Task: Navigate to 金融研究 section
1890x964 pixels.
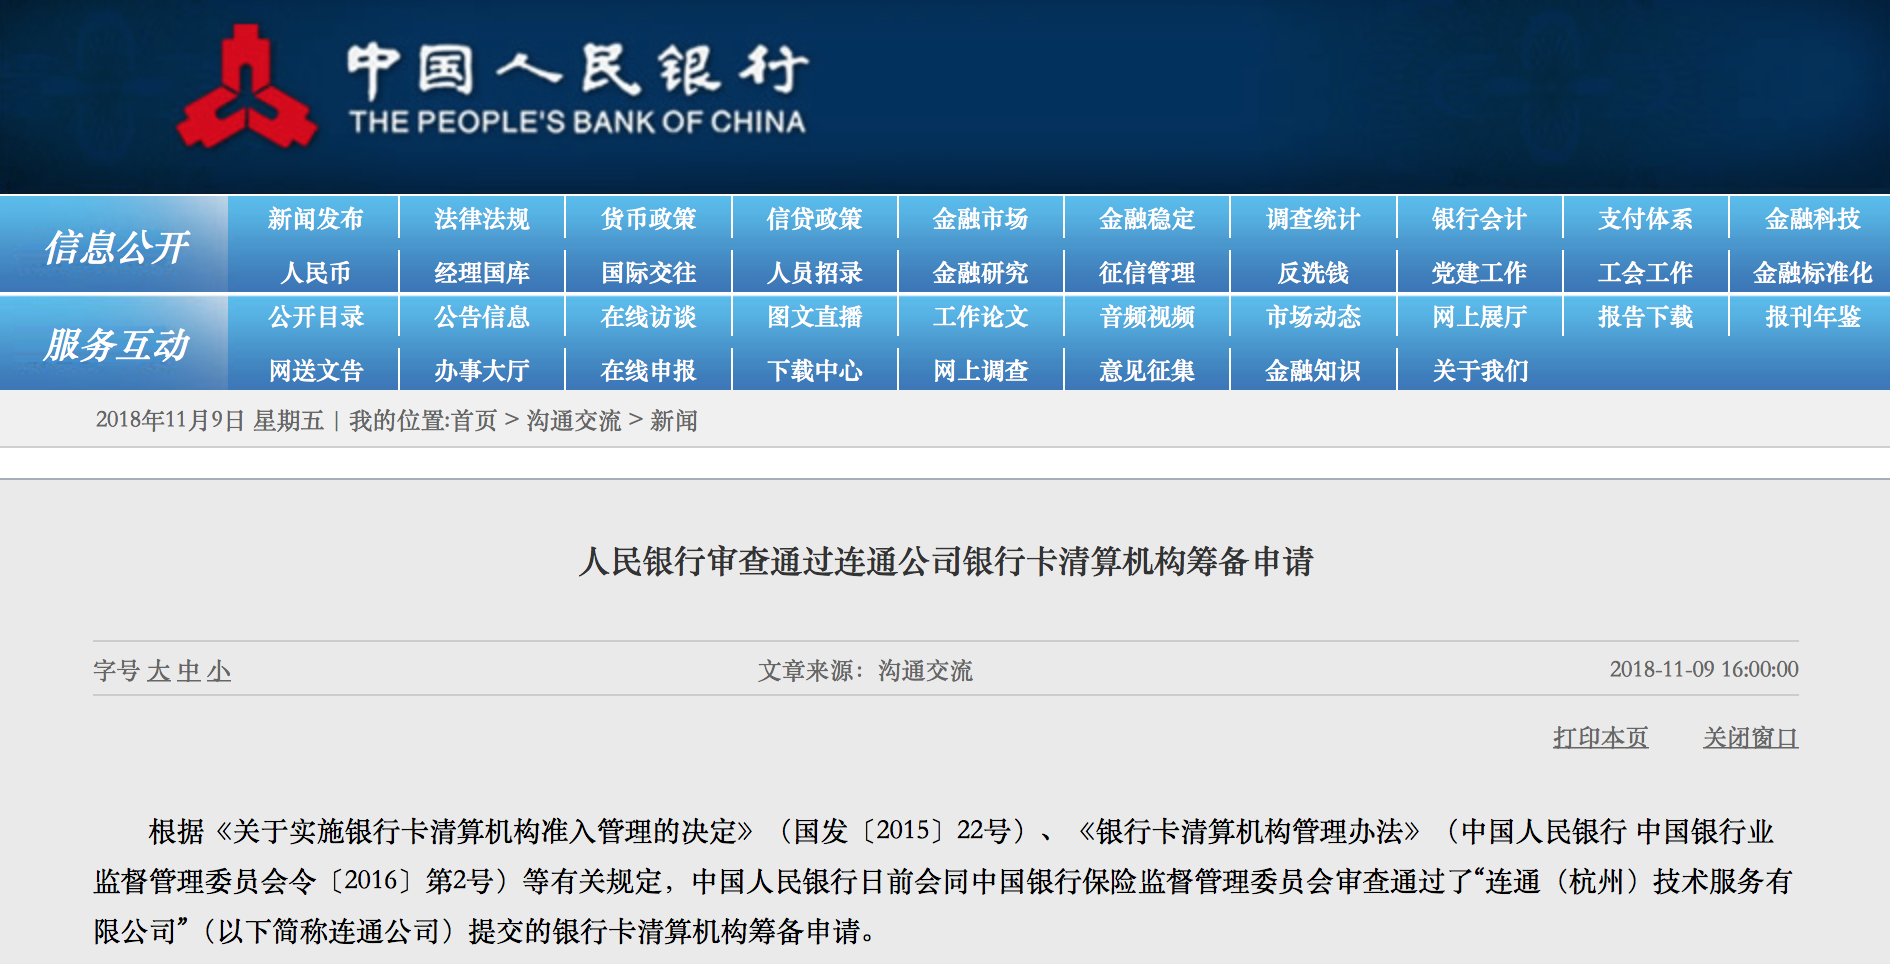Action: [x=980, y=272]
